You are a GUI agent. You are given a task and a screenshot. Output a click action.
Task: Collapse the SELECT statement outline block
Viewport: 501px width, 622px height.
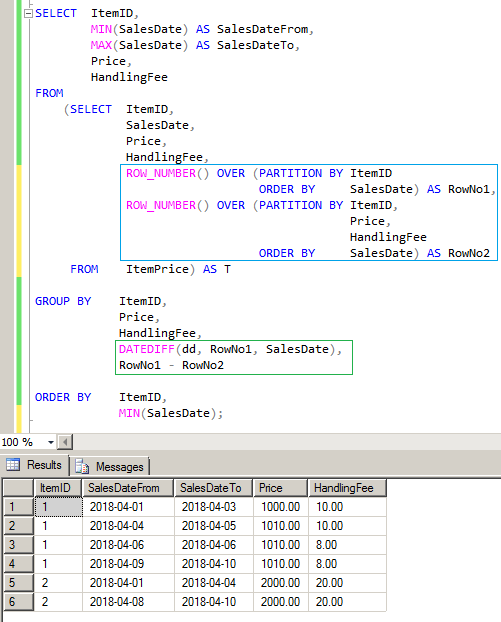28,13
